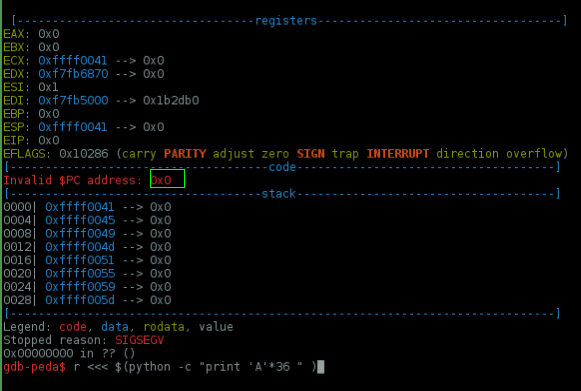Click the INTERRUPT flag in EFLAGS
This screenshot has height=391, width=581.
tap(398, 154)
